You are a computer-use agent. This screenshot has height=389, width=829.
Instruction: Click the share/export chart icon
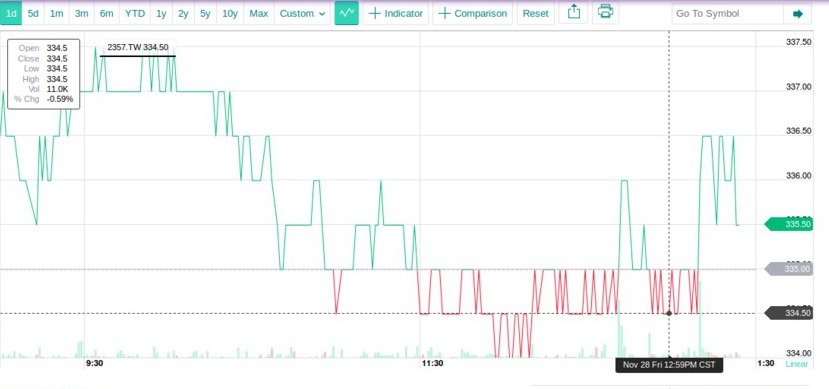pyautogui.click(x=574, y=12)
